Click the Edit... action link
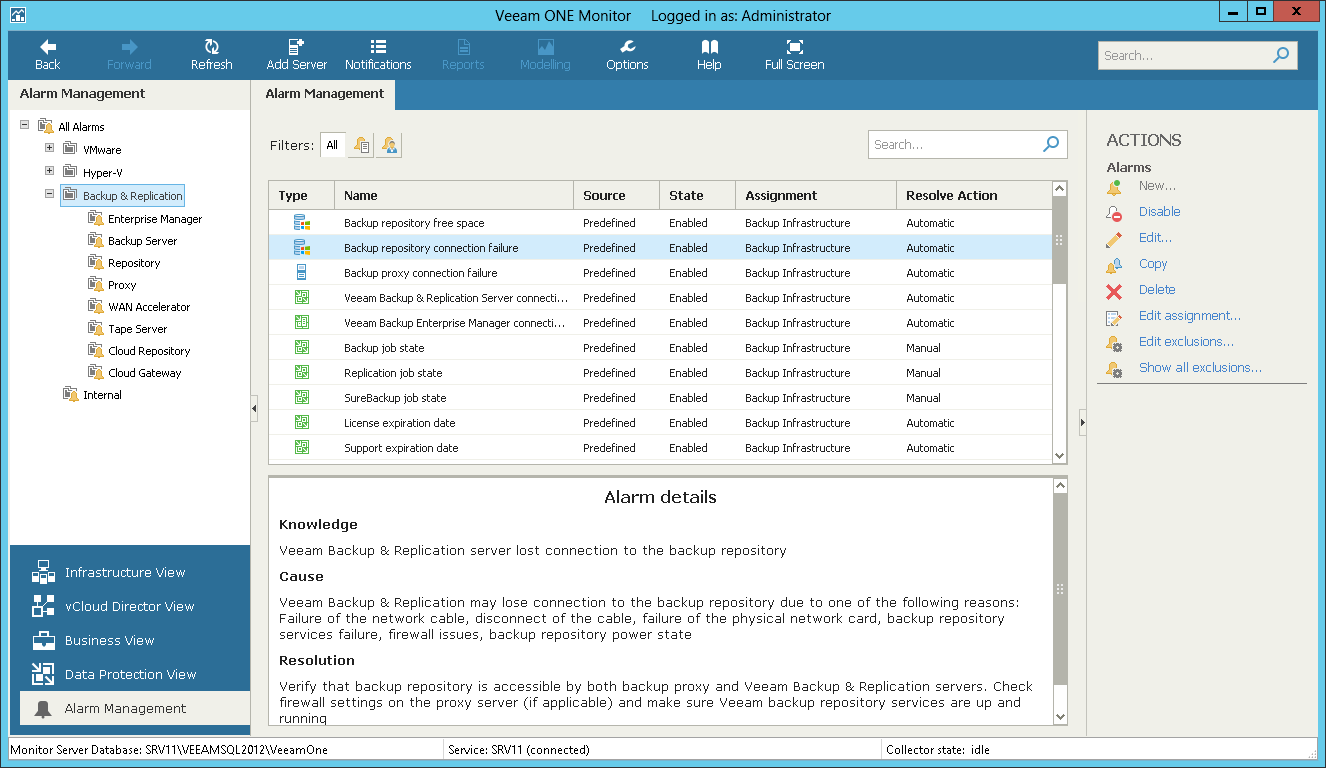The width and height of the screenshot is (1326, 768). [1155, 238]
